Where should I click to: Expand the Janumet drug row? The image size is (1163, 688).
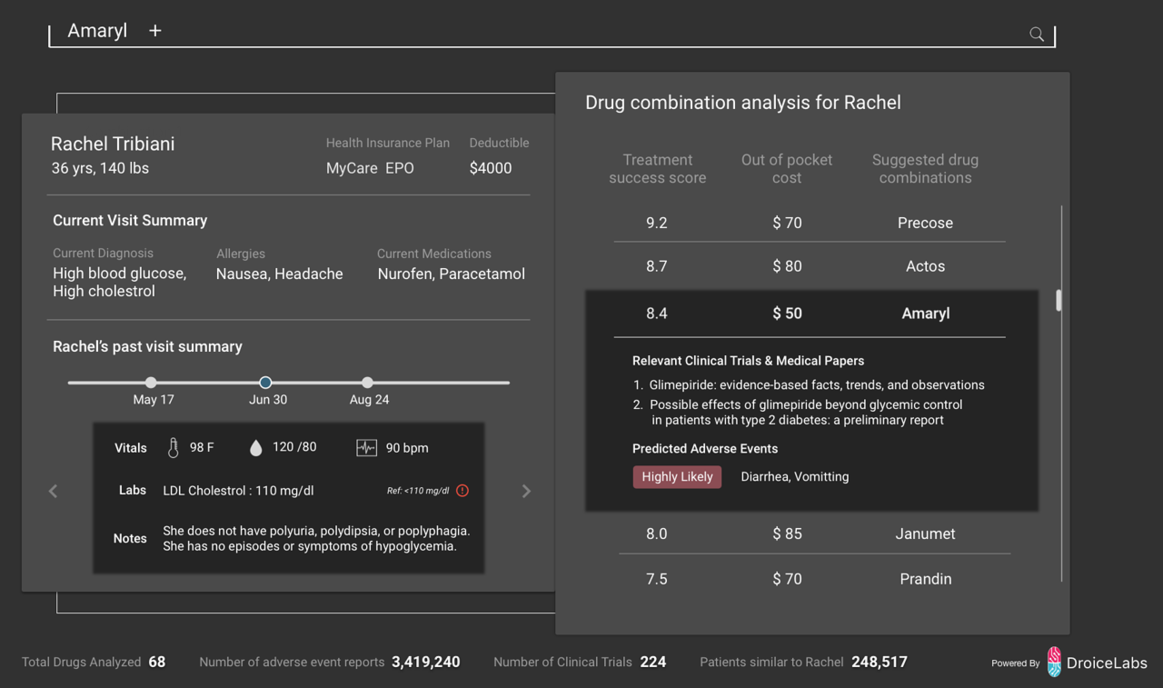tap(814, 534)
